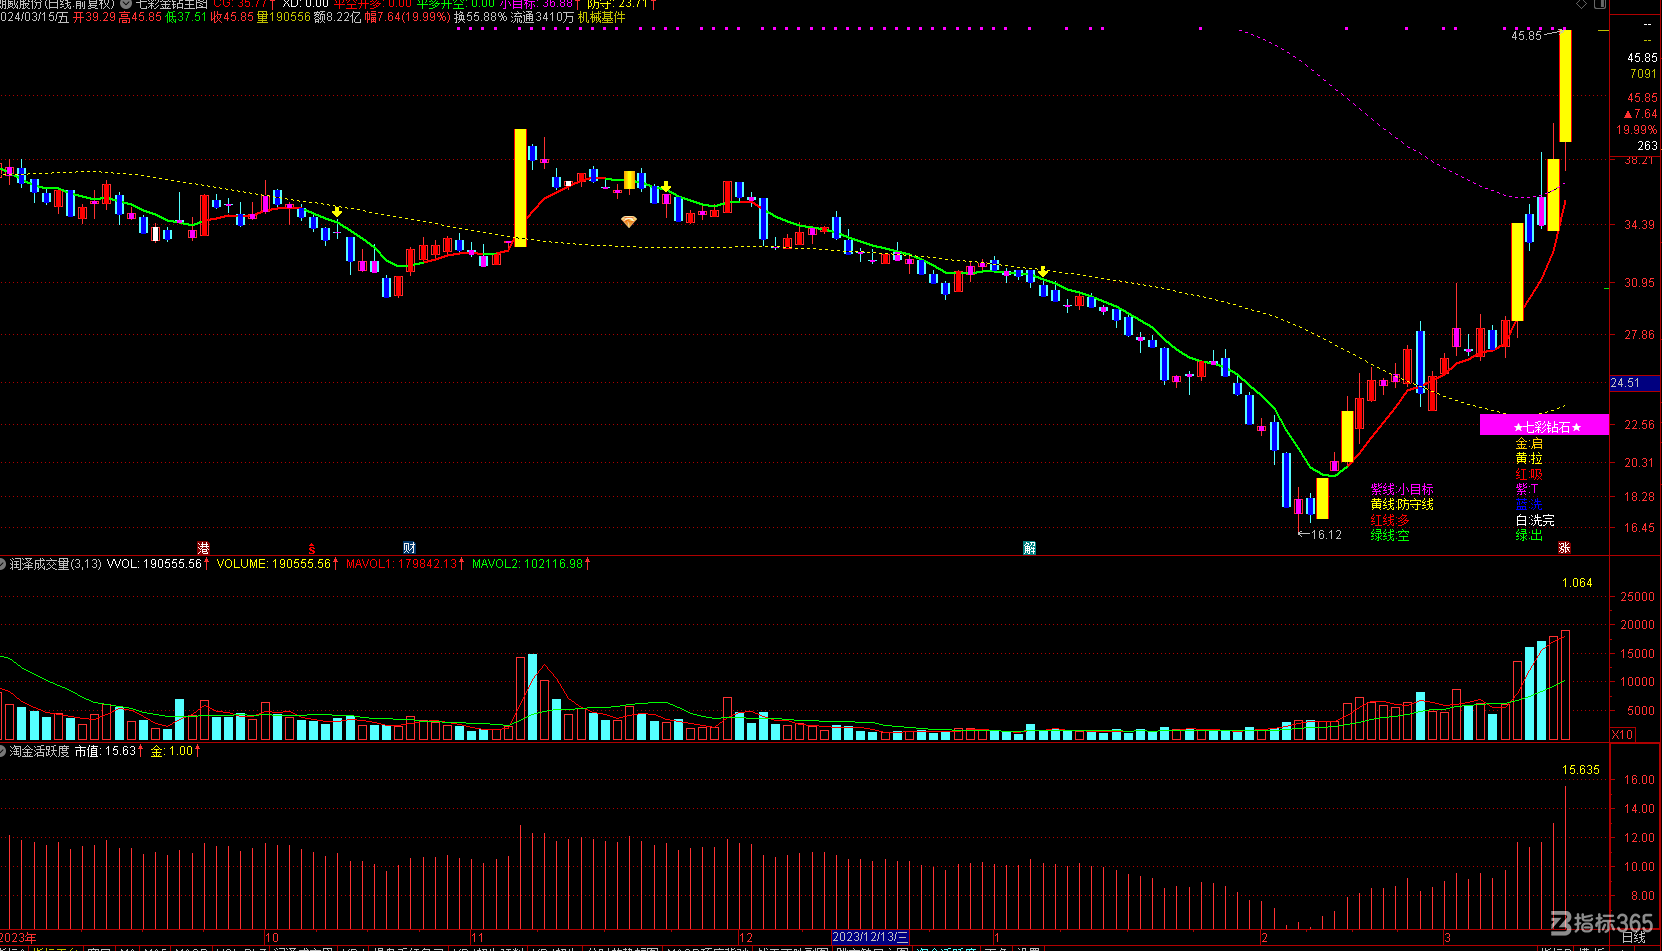Click the 绿线:空 legend text
The image size is (1662, 951).
point(1390,535)
